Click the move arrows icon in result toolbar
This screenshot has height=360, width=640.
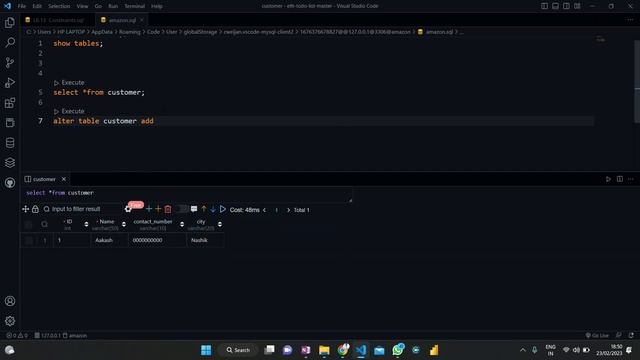click(x=25, y=209)
